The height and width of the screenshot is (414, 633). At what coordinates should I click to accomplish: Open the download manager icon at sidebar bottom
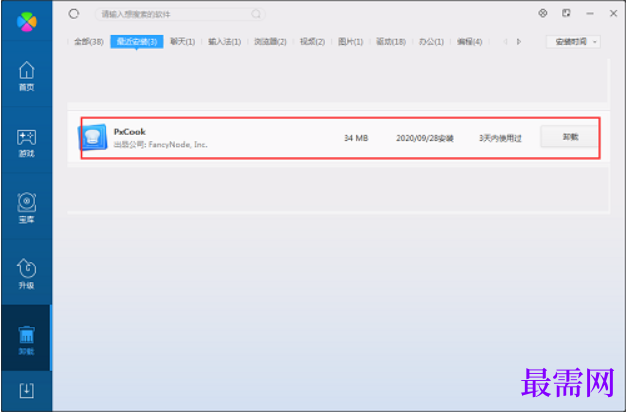coord(27,390)
